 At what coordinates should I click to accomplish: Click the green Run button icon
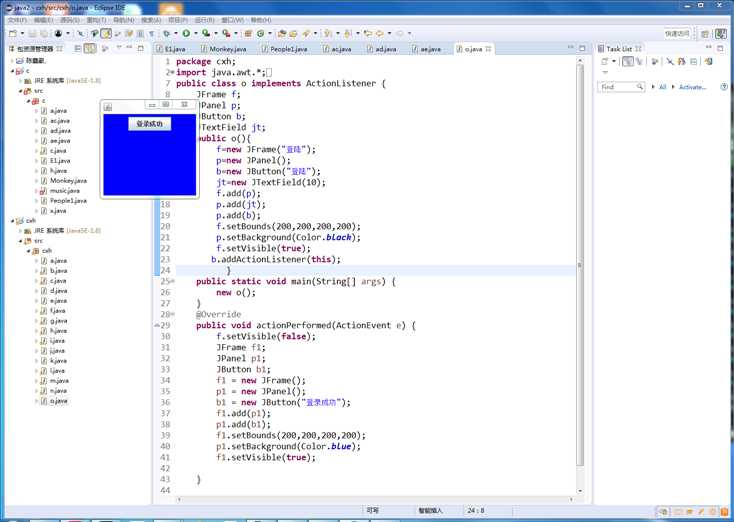tap(186, 34)
